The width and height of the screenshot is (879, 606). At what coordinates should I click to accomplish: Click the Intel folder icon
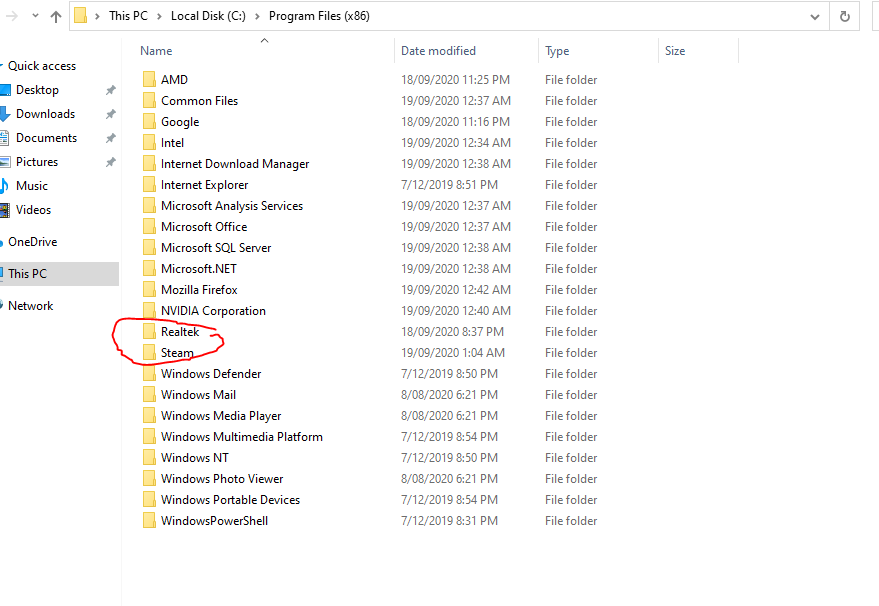[149, 142]
